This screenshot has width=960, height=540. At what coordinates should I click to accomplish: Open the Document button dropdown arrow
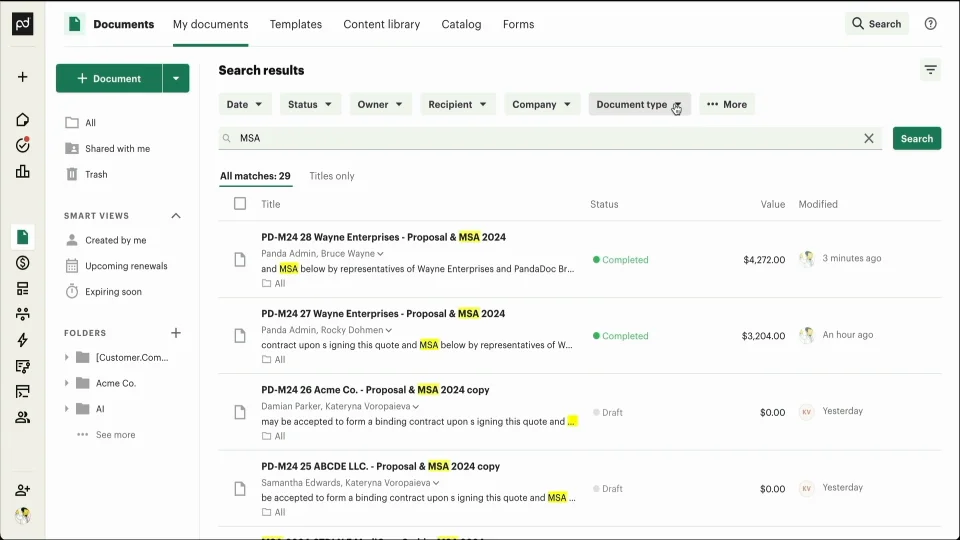tap(176, 78)
